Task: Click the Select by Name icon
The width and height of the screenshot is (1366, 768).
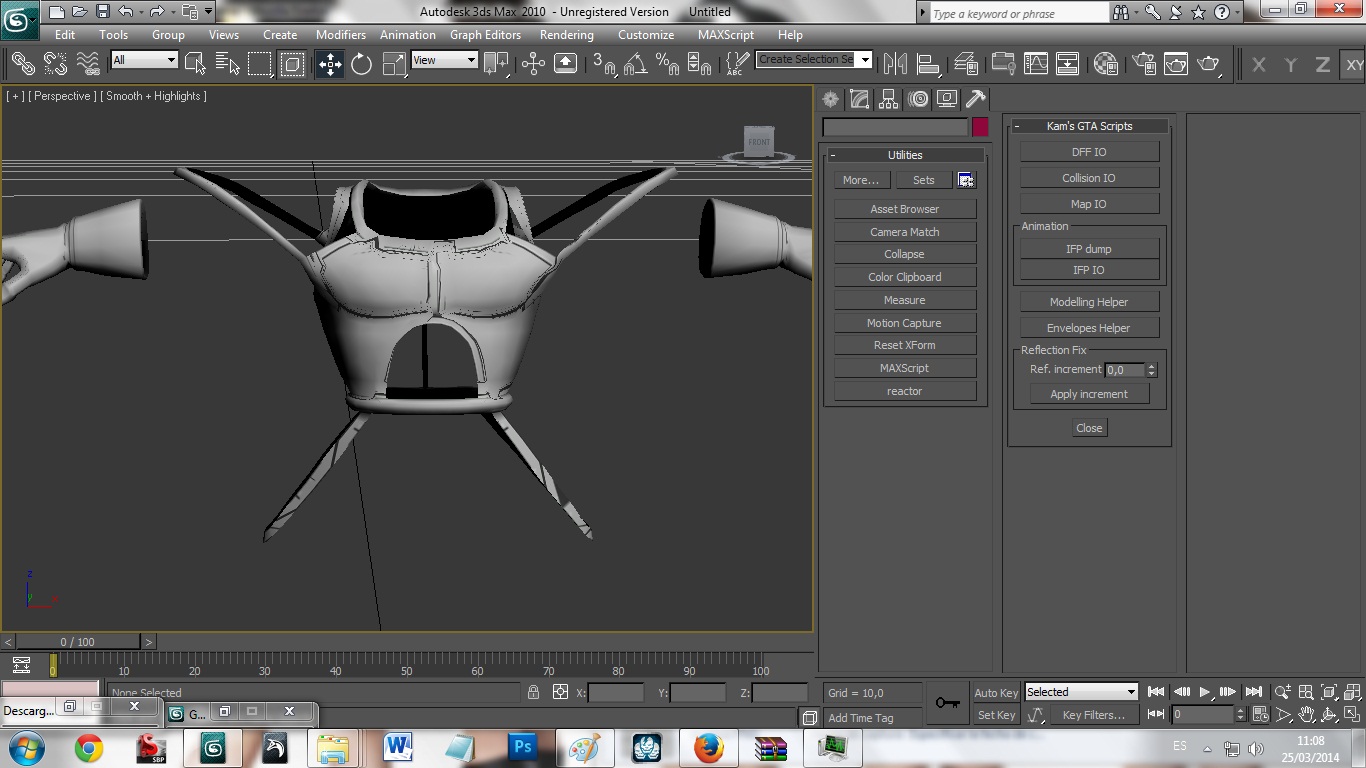Action: click(228, 64)
